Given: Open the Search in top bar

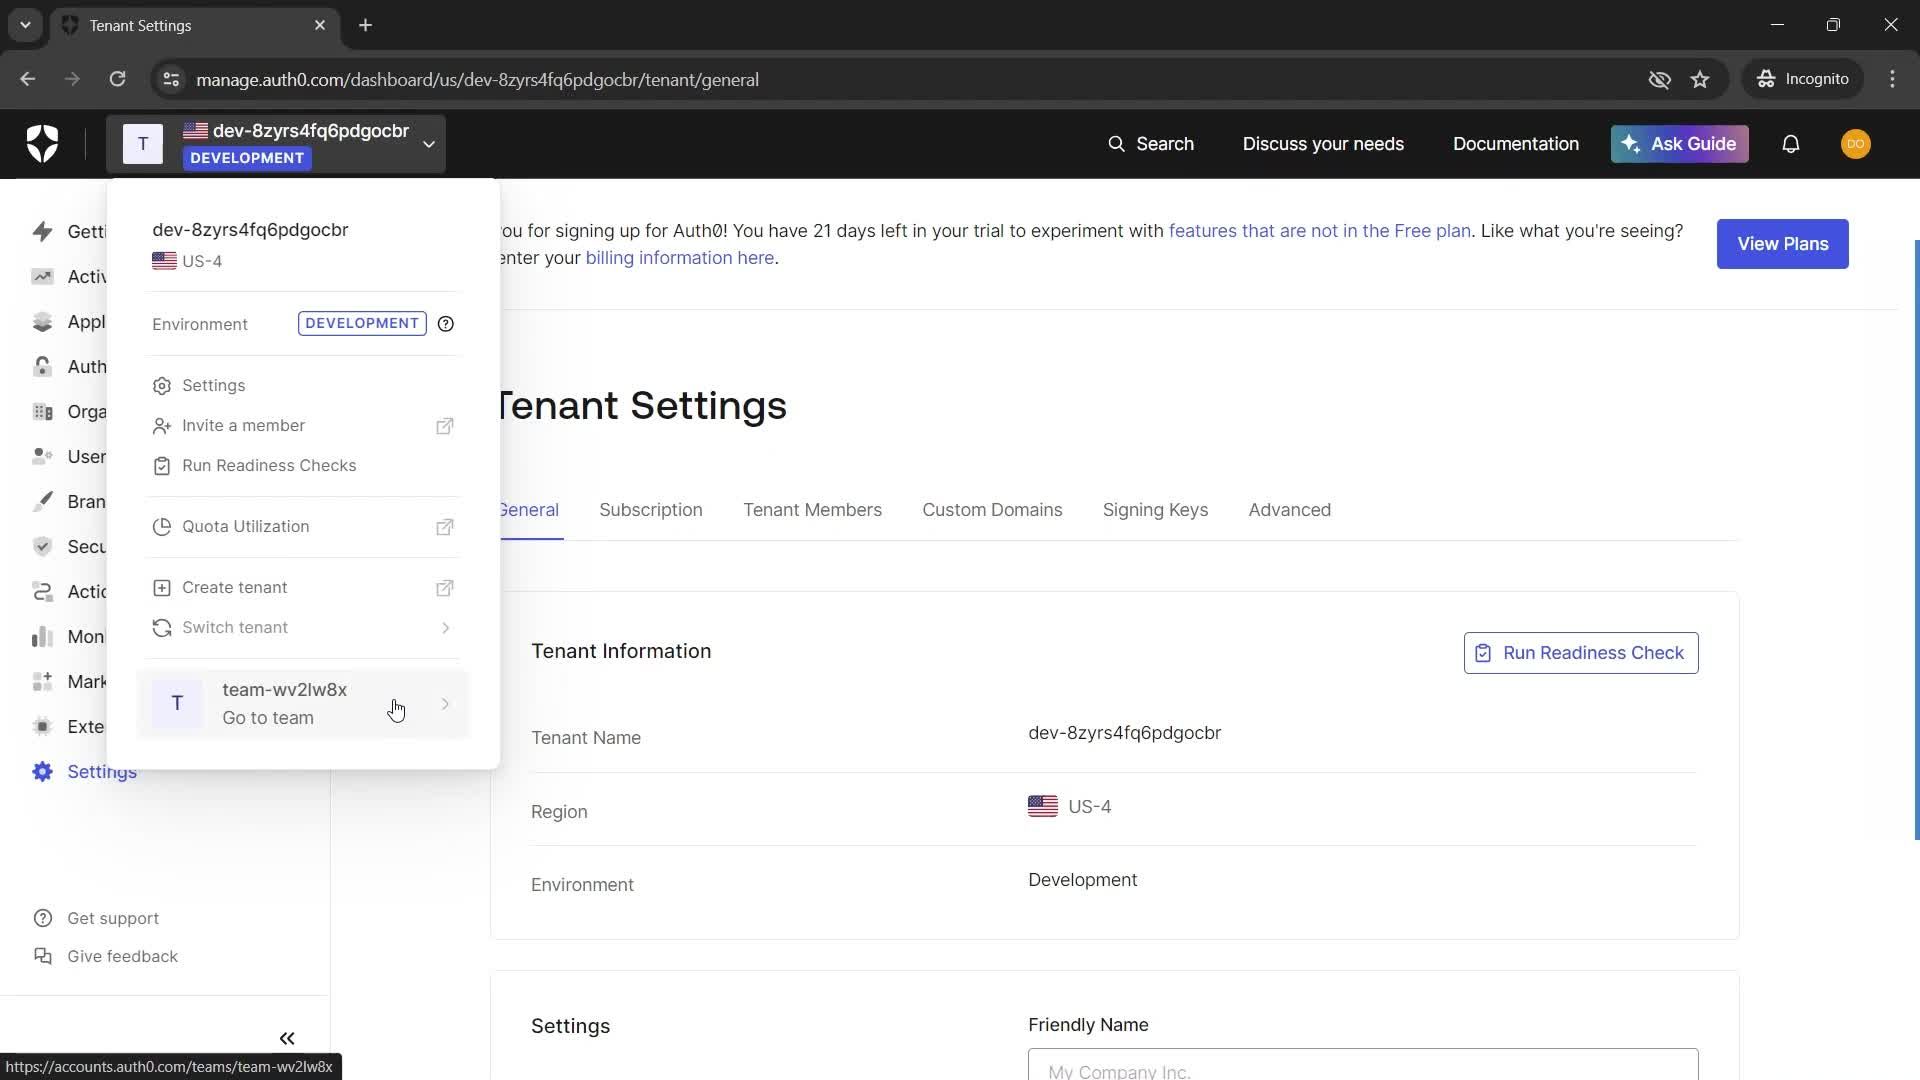Looking at the screenshot, I should [1150, 144].
